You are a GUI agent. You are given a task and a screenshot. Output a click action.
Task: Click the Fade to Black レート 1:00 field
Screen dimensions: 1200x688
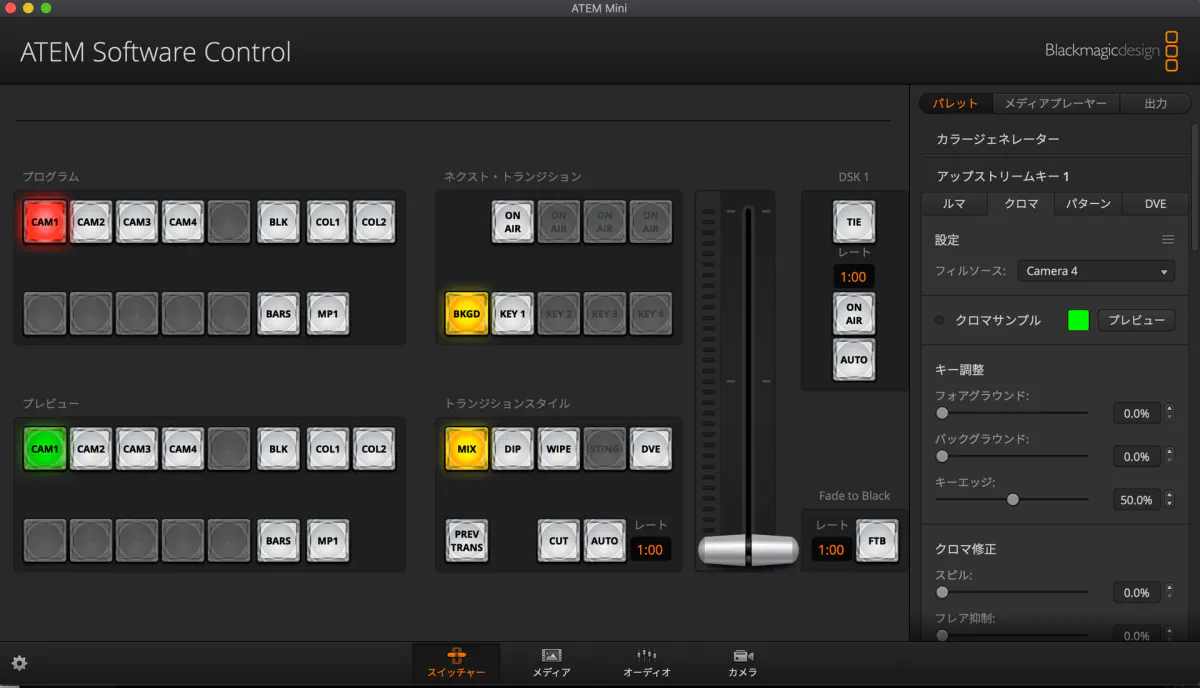coord(831,549)
